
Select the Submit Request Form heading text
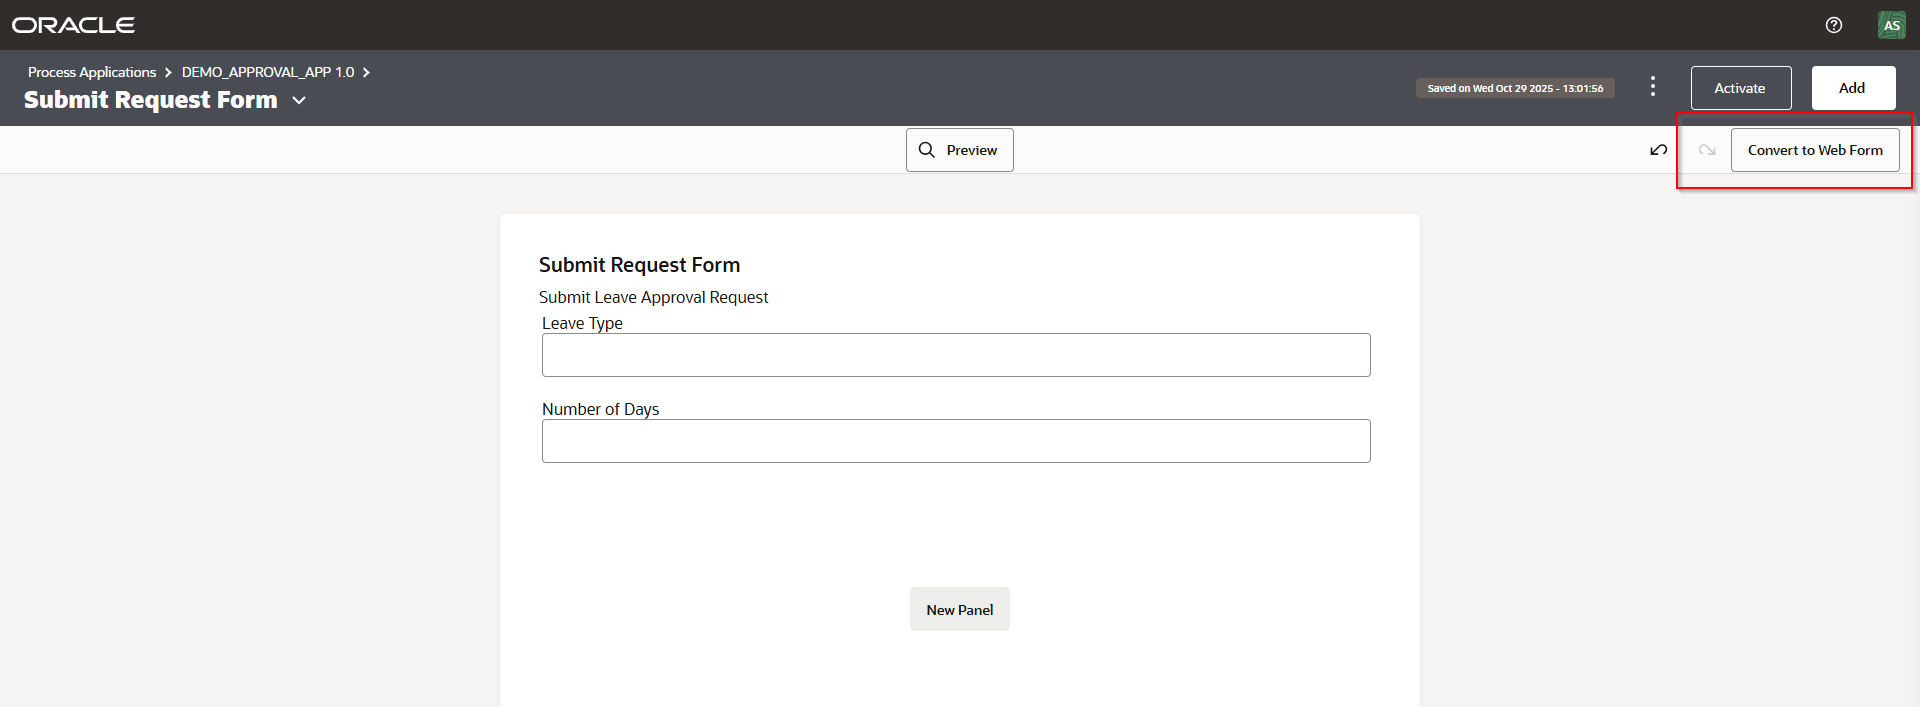coord(639,265)
